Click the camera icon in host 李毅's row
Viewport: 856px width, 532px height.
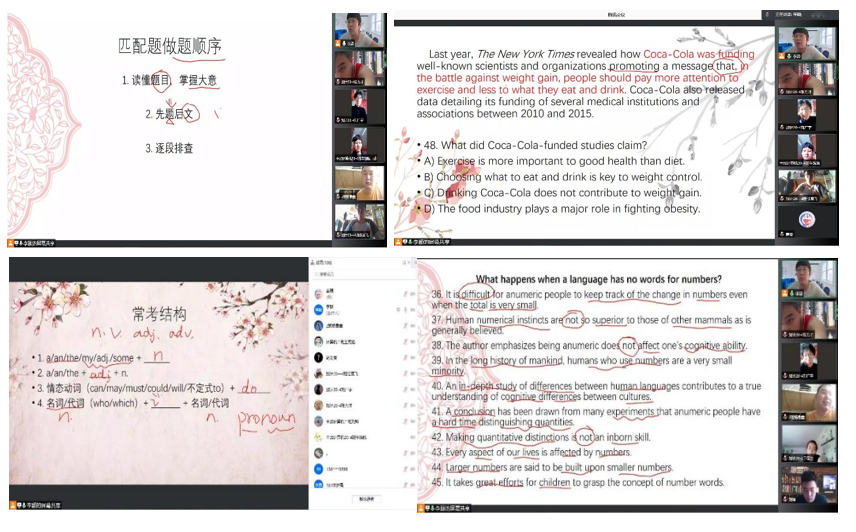(x=411, y=309)
